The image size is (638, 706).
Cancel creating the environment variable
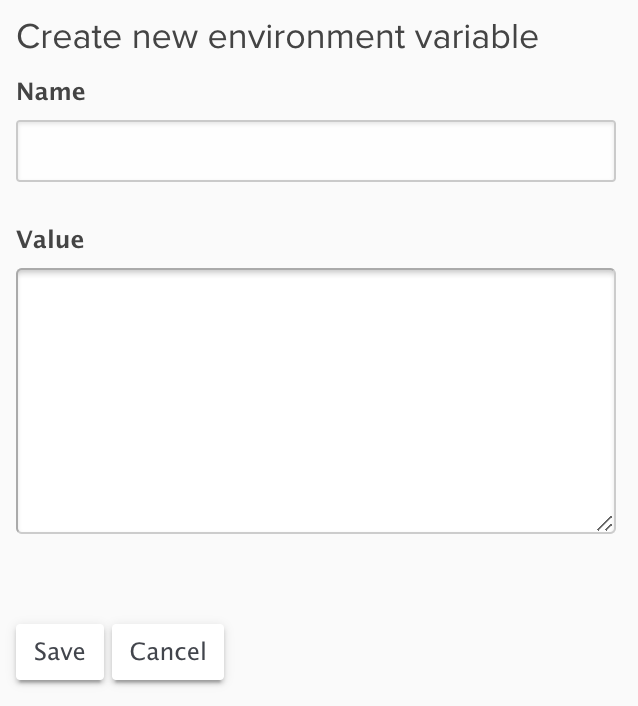coord(168,652)
